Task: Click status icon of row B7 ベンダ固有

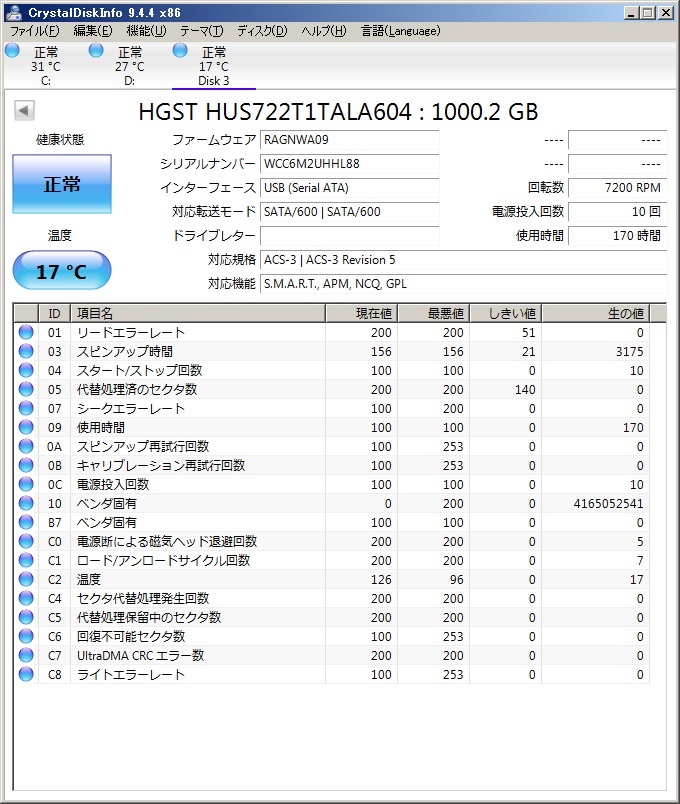Action: coord(26,522)
